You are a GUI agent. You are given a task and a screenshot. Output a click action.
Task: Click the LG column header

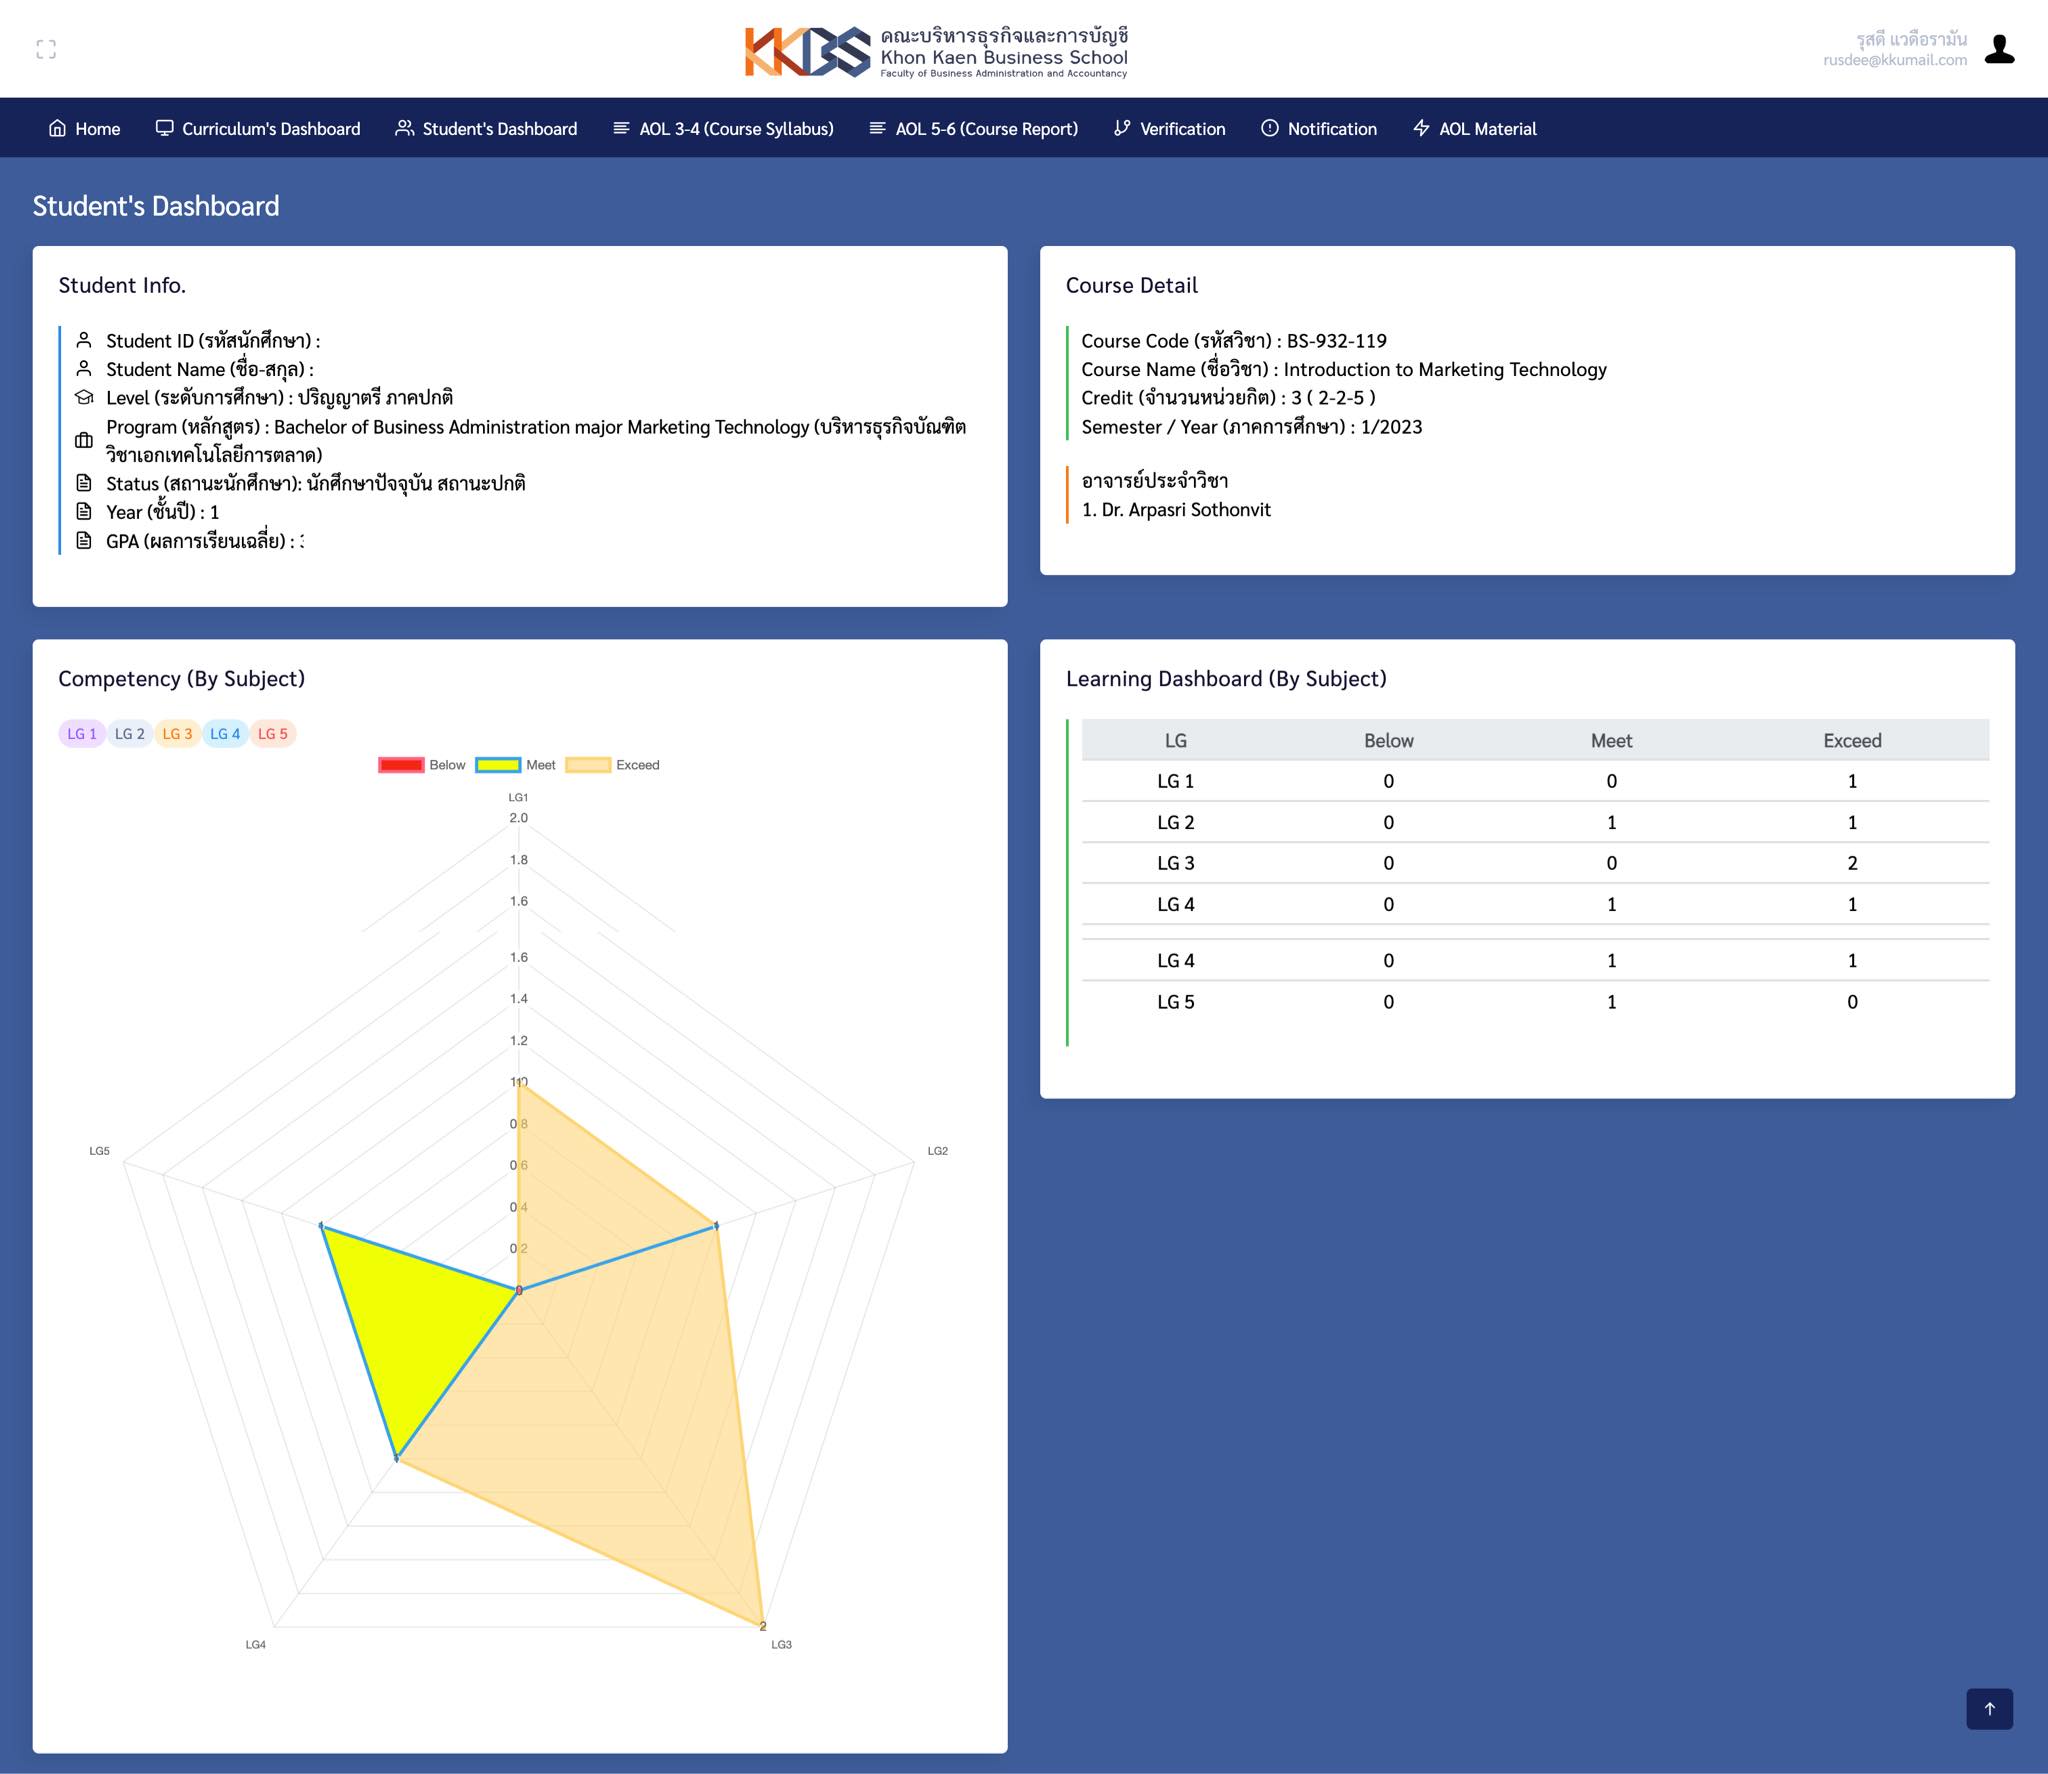1176,740
